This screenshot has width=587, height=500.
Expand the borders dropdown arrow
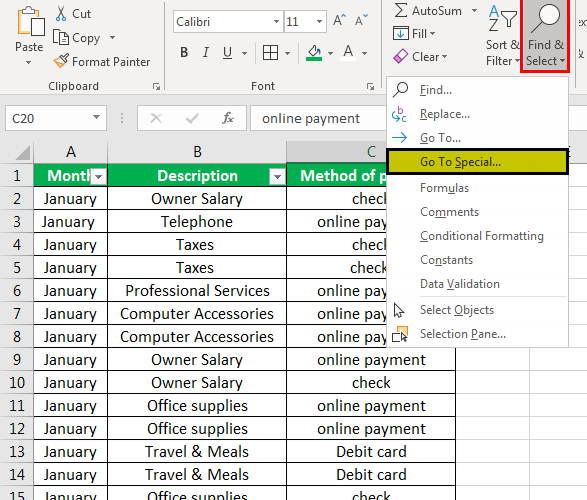(288, 53)
